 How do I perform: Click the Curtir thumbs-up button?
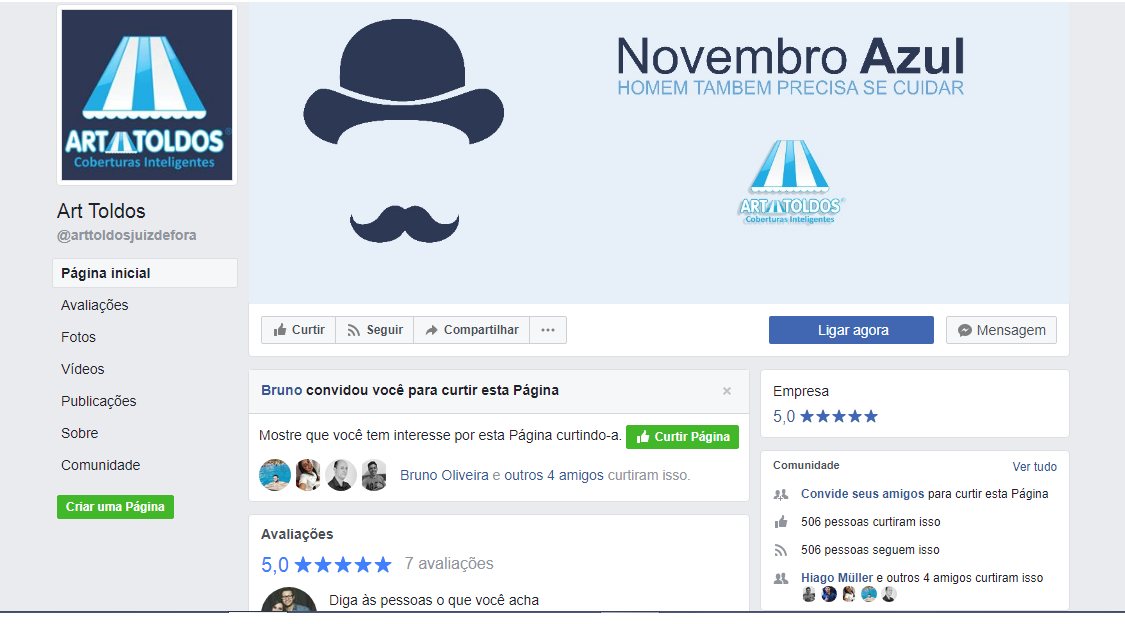(x=298, y=330)
